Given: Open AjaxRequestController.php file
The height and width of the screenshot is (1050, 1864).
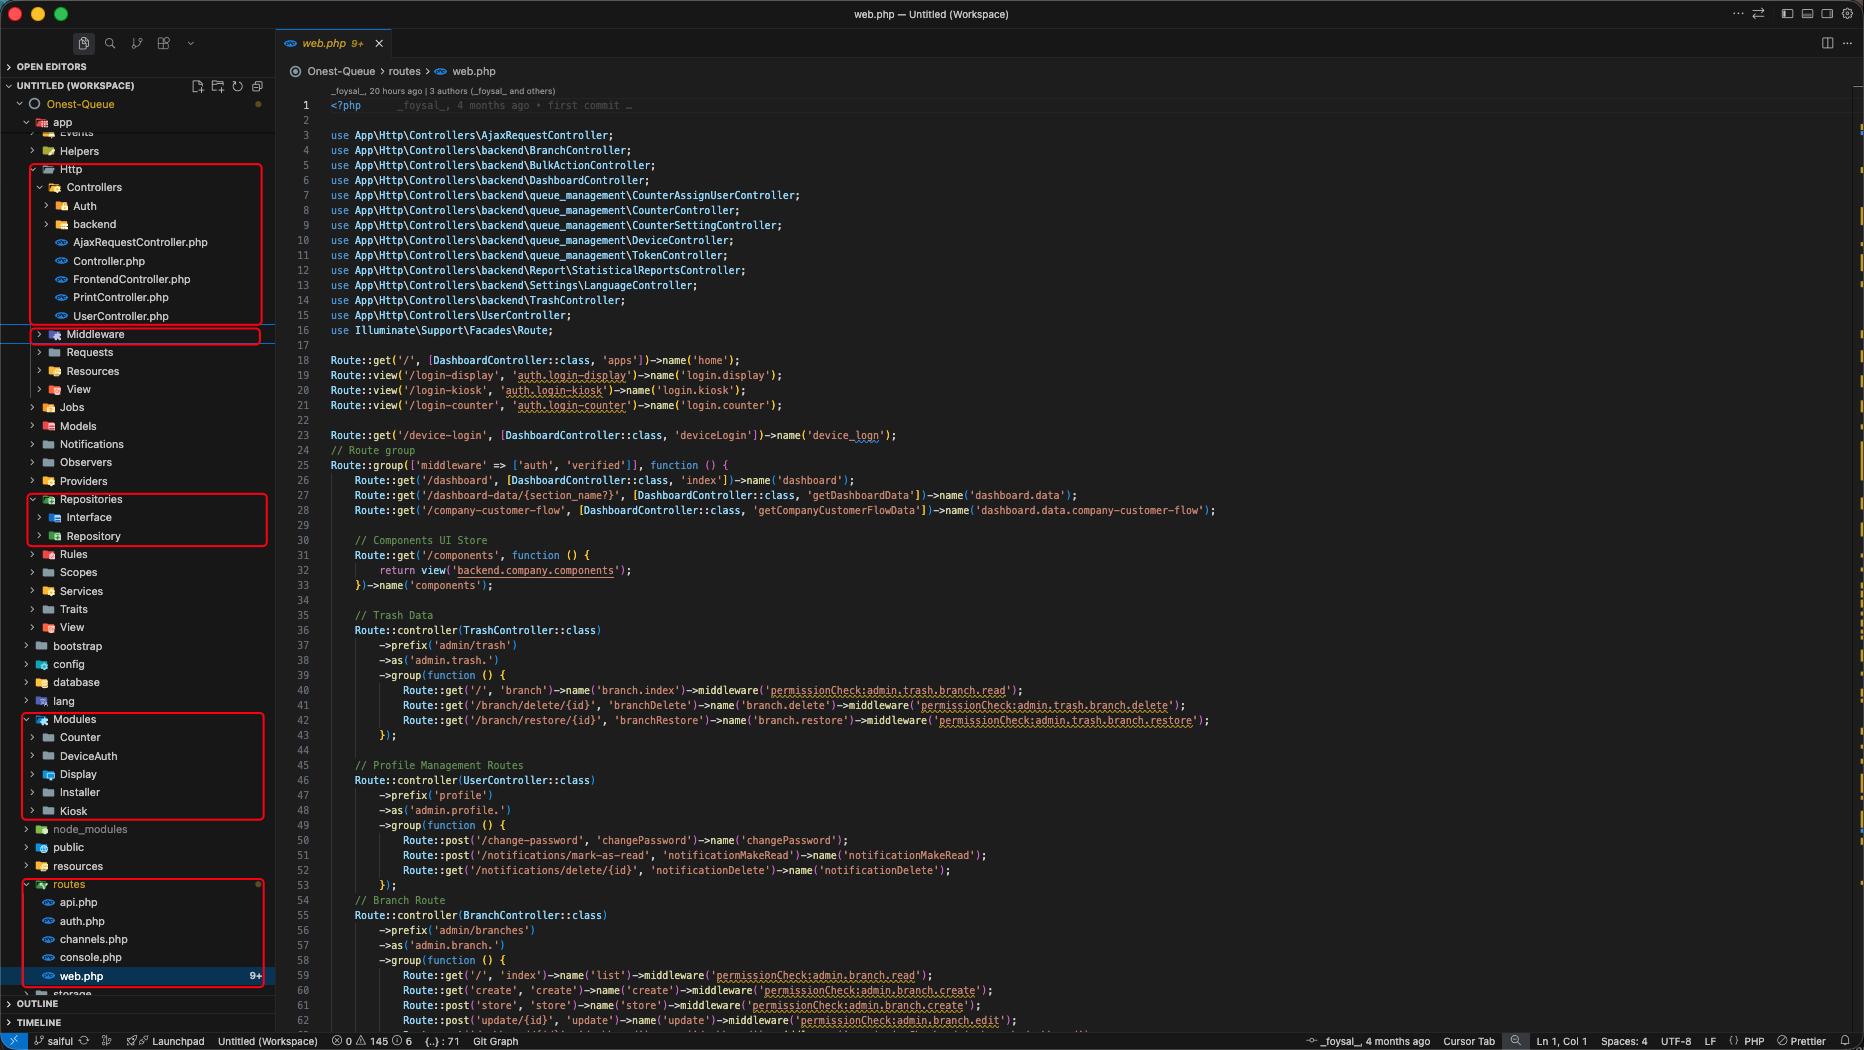Looking at the screenshot, I should (x=140, y=243).
